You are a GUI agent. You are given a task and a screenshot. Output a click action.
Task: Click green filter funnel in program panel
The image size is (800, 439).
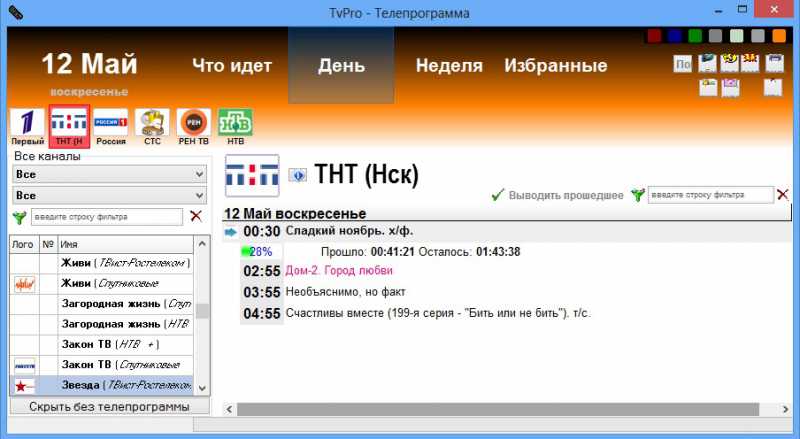click(637, 194)
